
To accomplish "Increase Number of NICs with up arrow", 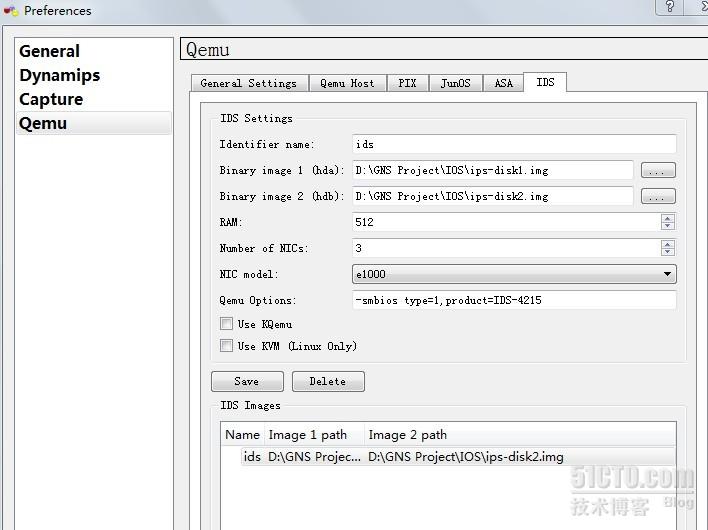I will pos(667,244).
